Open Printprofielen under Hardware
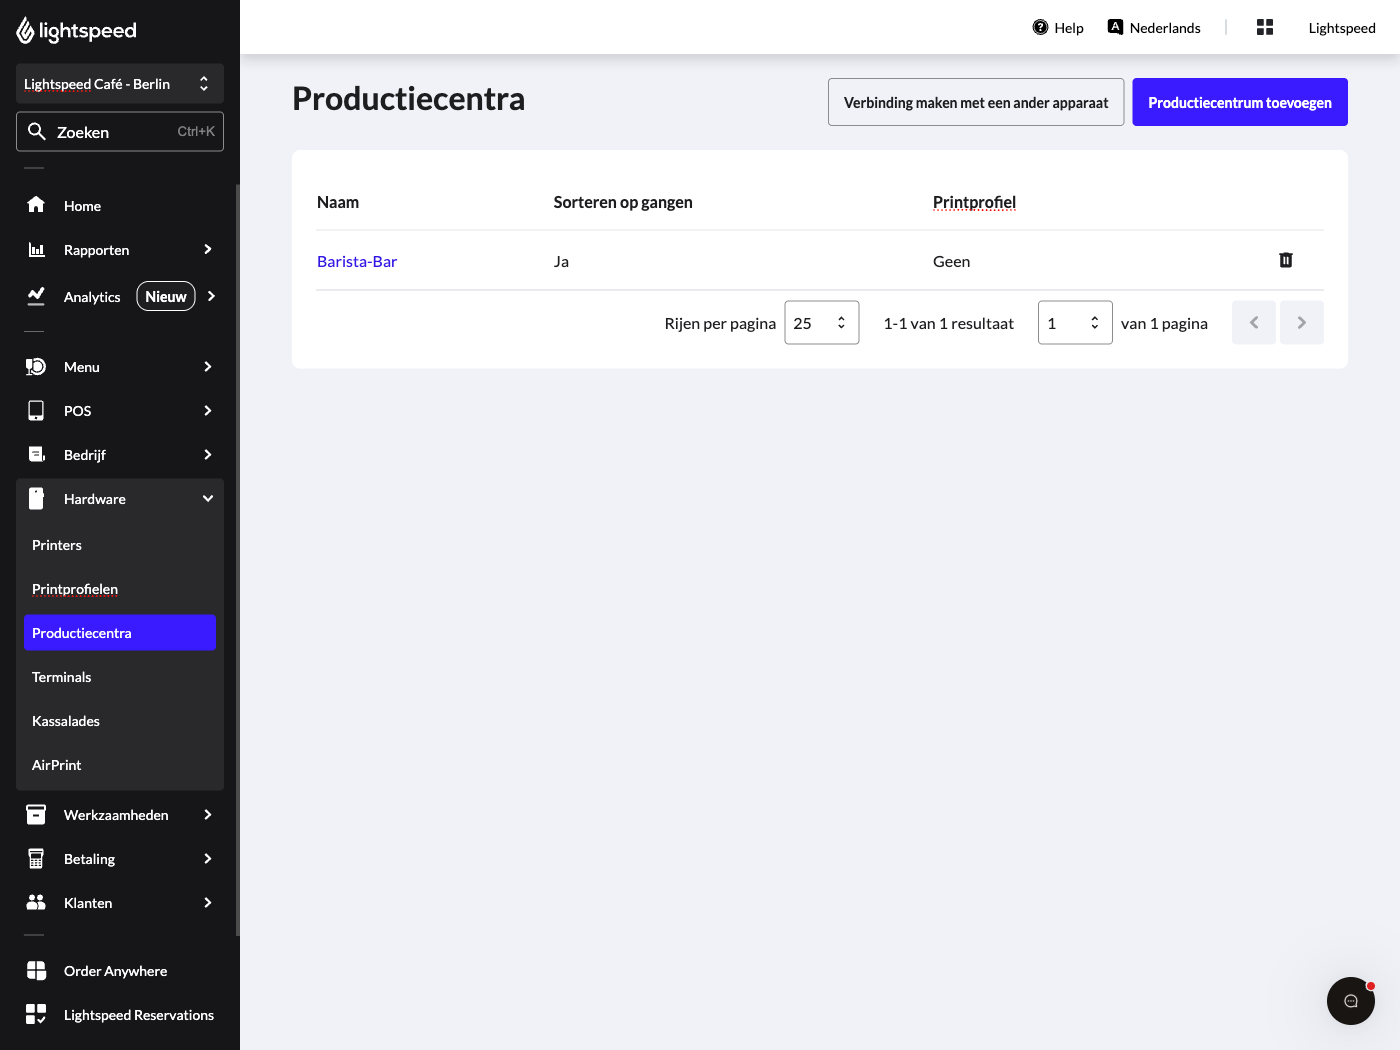Viewport: 1400px width, 1050px height. 120,589
